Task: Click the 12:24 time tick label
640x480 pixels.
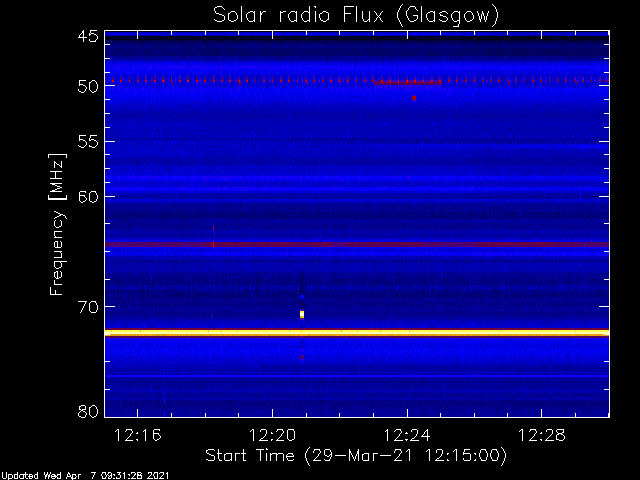Action: [407, 435]
